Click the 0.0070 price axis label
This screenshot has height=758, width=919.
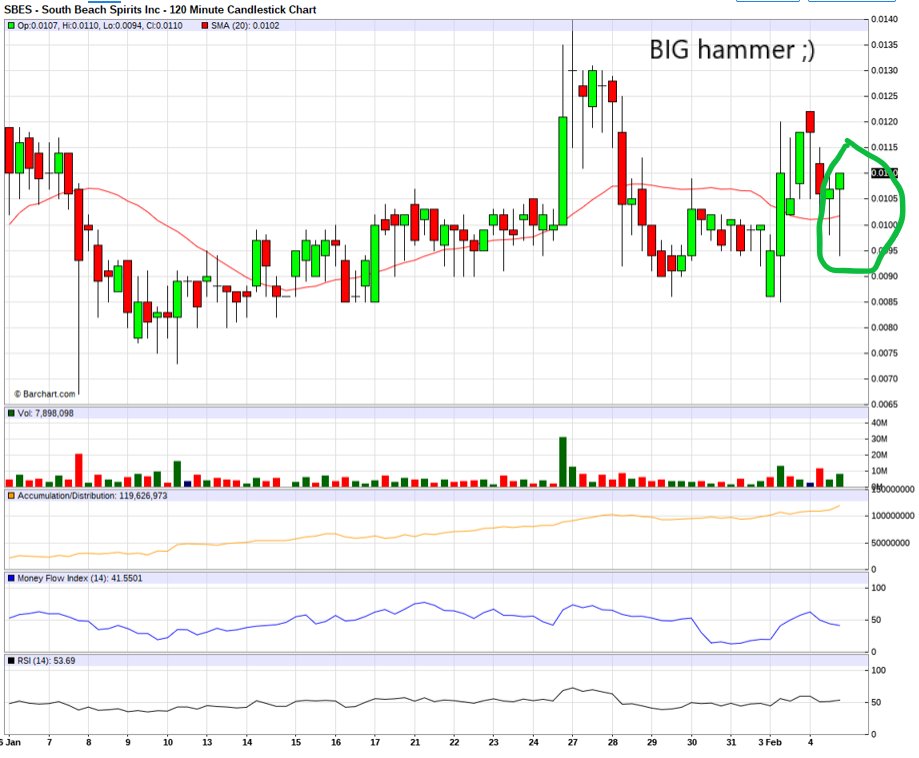point(884,379)
